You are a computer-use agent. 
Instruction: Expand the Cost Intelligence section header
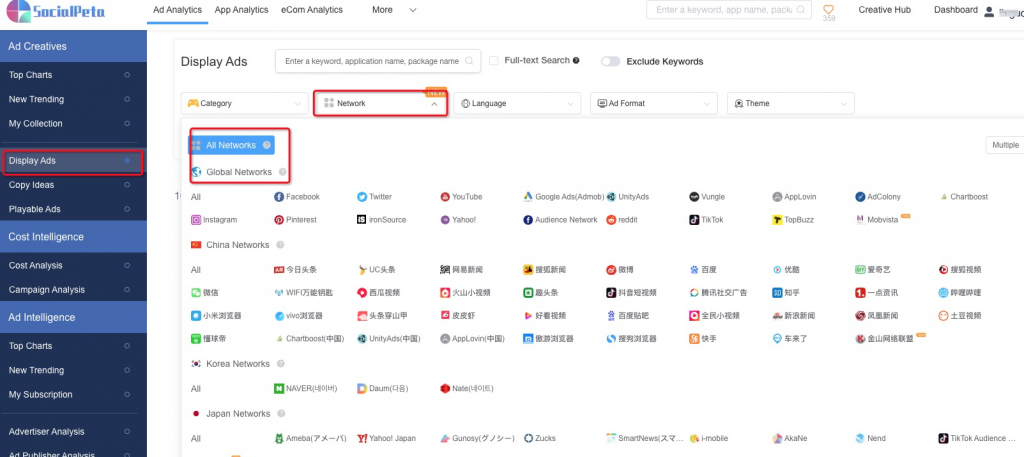click(73, 236)
